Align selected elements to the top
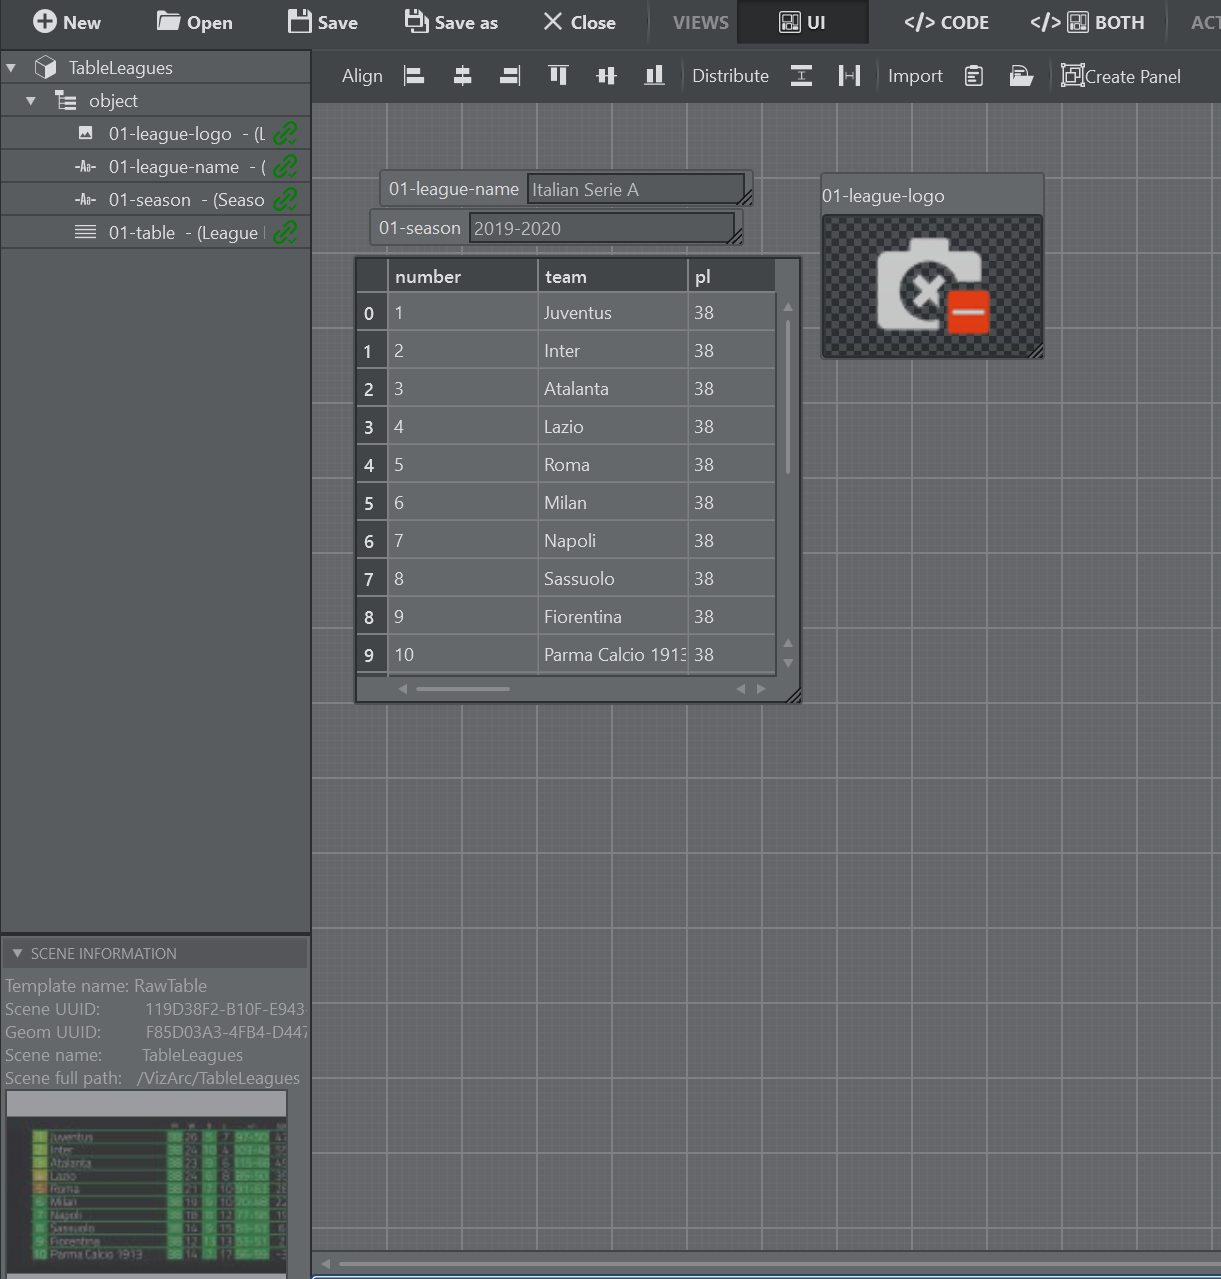The image size is (1221, 1279). pyautogui.click(x=558, y=76)
